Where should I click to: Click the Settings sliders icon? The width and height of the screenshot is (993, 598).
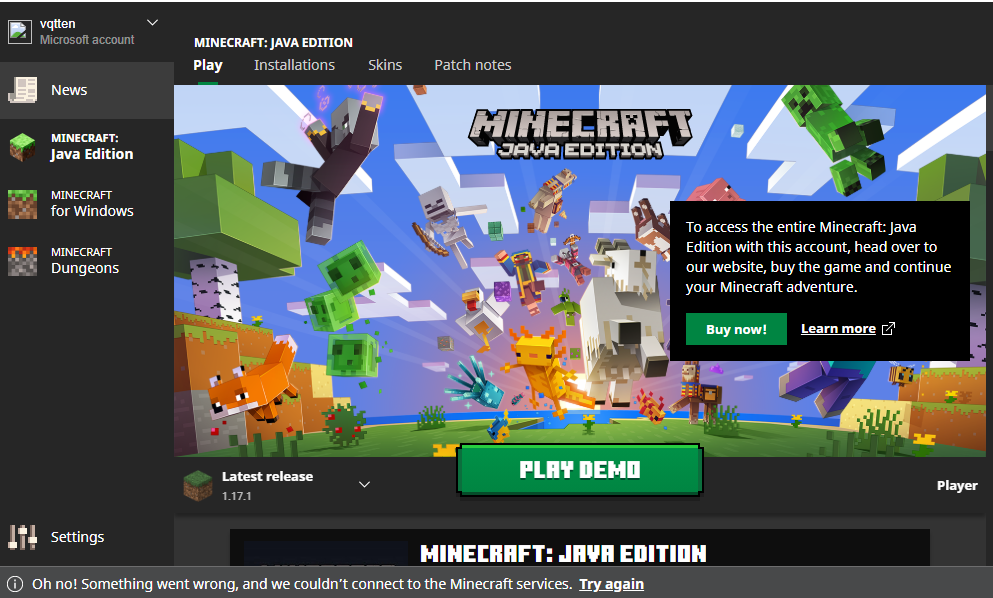point(23,537)
